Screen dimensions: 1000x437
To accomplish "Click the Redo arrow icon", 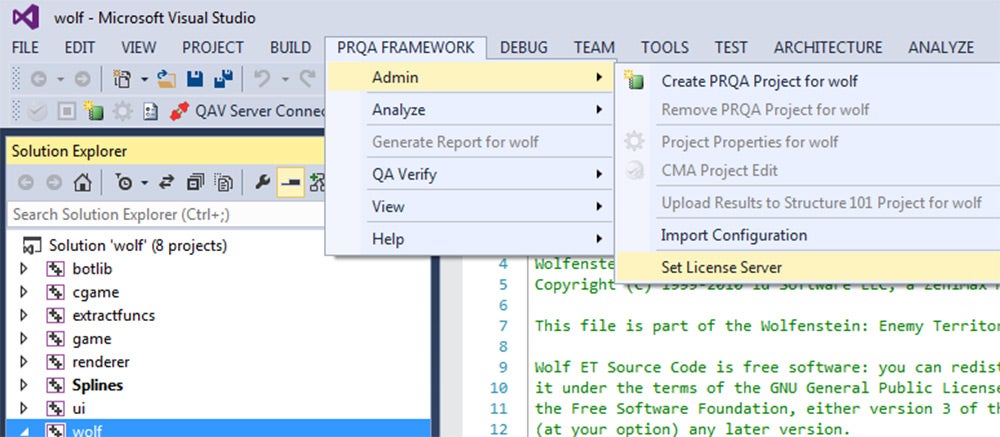I will (x=308, y=79).
